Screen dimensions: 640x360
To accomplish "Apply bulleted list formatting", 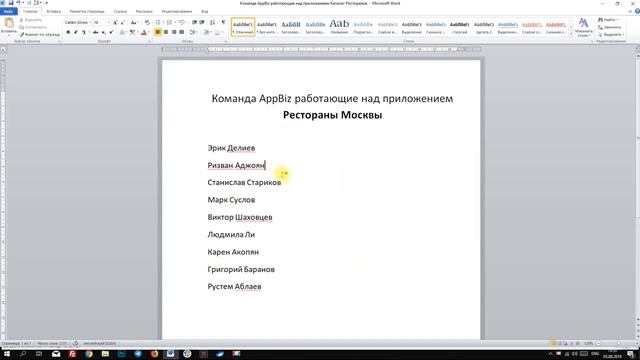I will (159, 22).
